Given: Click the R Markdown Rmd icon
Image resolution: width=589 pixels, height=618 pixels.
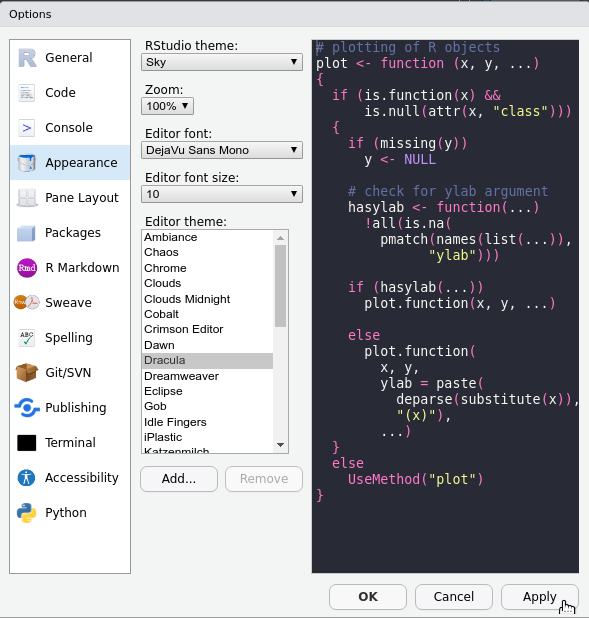Looking at the screenshot, I should 27,268.
